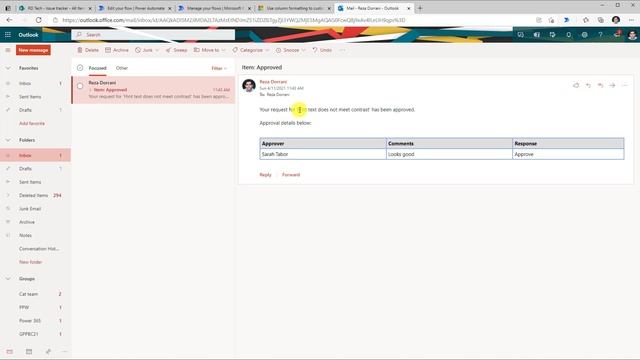
Task: Reload the page with the refresh icon
Action: pos(38,20)
